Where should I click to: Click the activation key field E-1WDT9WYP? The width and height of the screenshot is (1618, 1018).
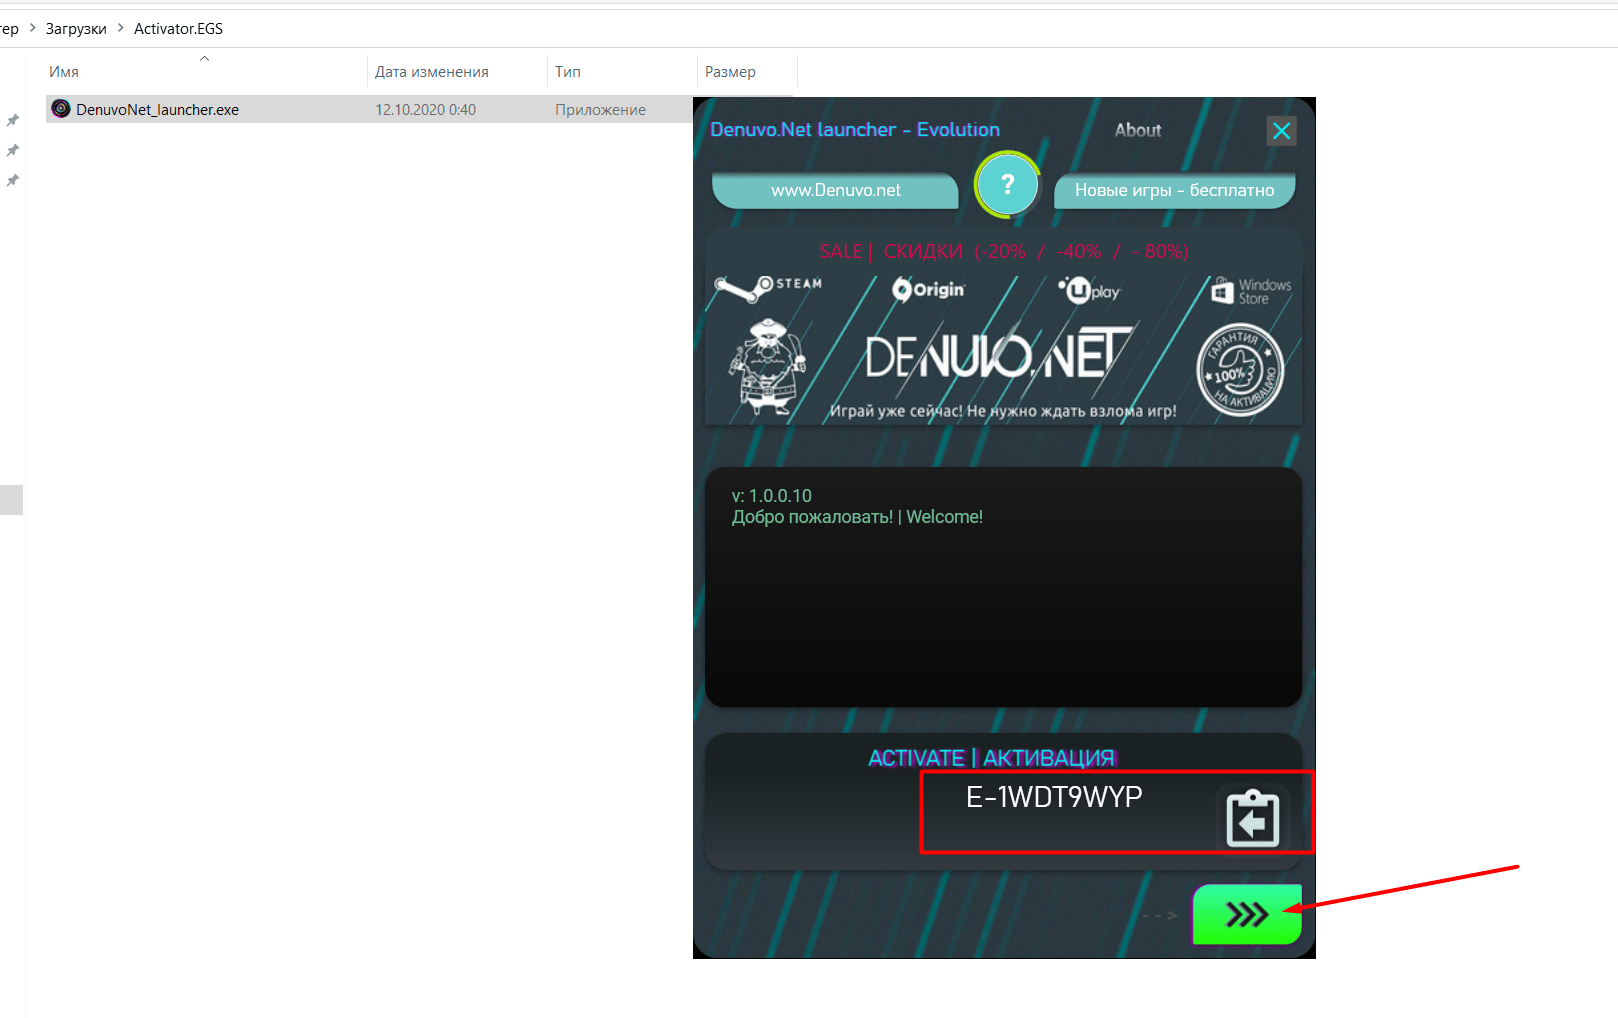coord(1054,797)
